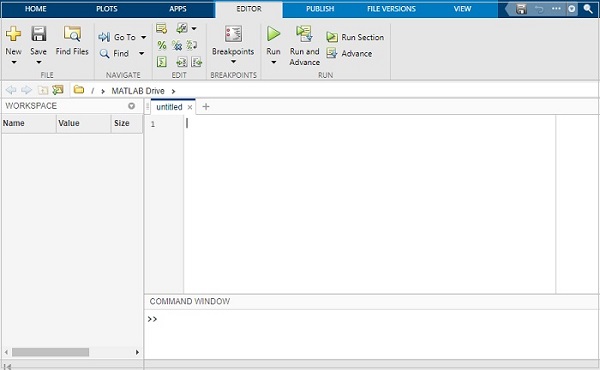The height and width of the screenshot is (370, 600).
Task: Click the Advance icon in Run group
Action: (x=332, y=53)
